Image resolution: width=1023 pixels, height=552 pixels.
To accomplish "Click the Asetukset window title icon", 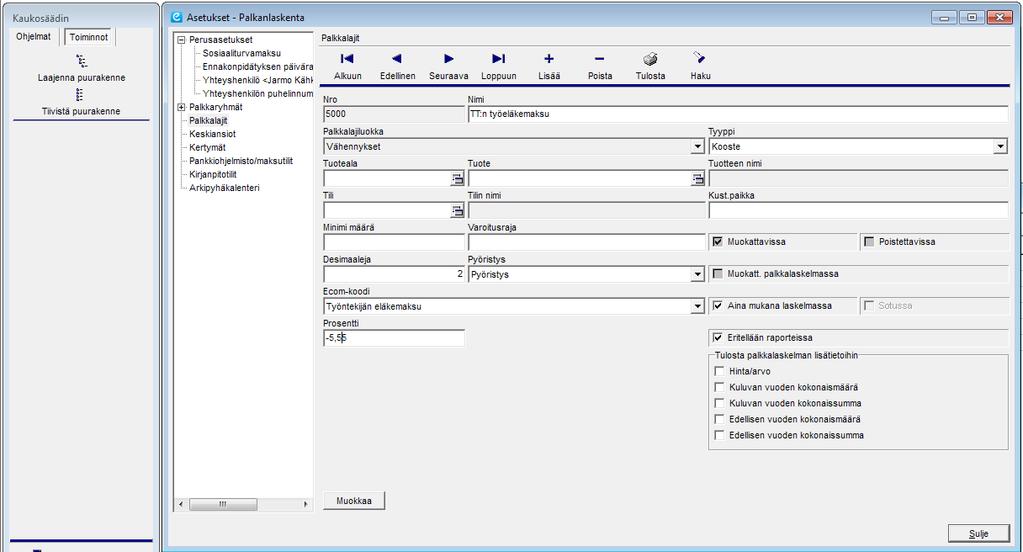I will click(177, 18).
